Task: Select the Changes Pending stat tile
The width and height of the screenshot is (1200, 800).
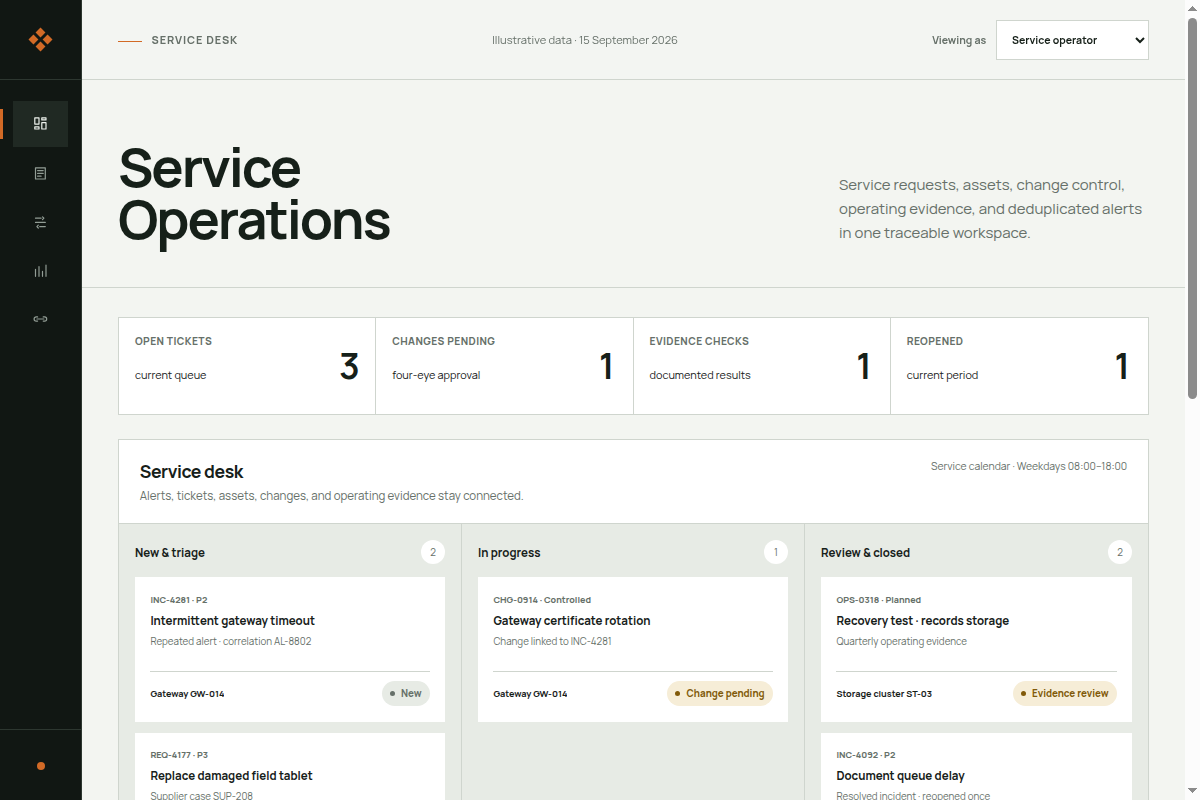Action: pos(504,366)
